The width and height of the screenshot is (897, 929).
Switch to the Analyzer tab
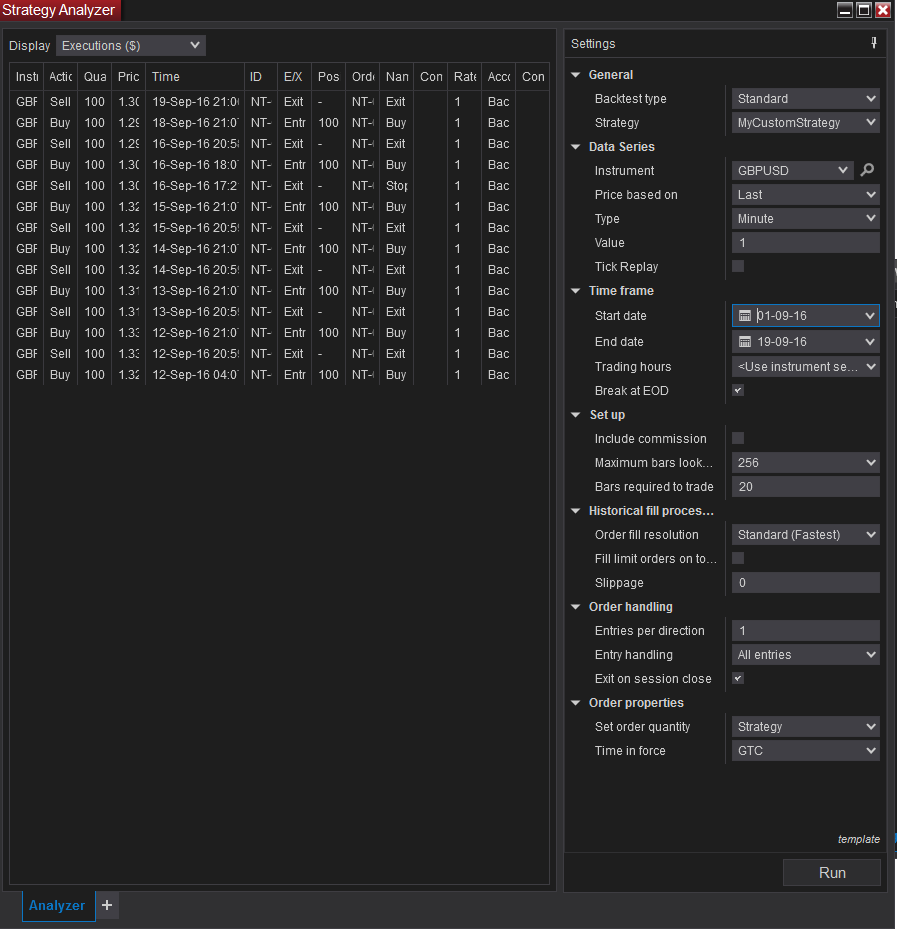tap(57, 905)
